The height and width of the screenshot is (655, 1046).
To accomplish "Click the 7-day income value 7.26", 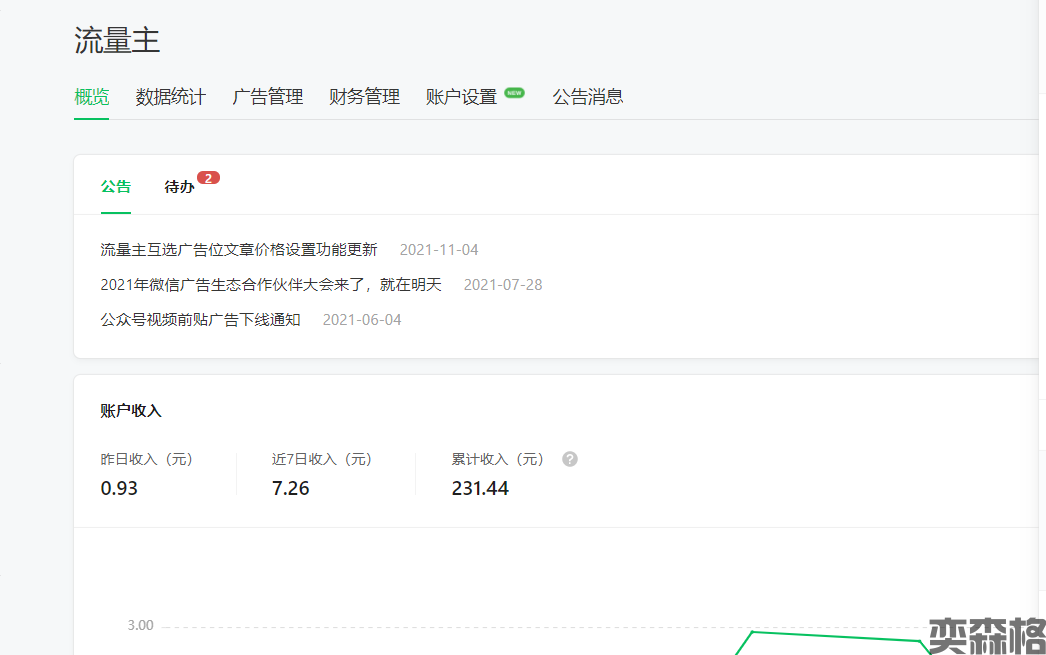I will (291, 489).
